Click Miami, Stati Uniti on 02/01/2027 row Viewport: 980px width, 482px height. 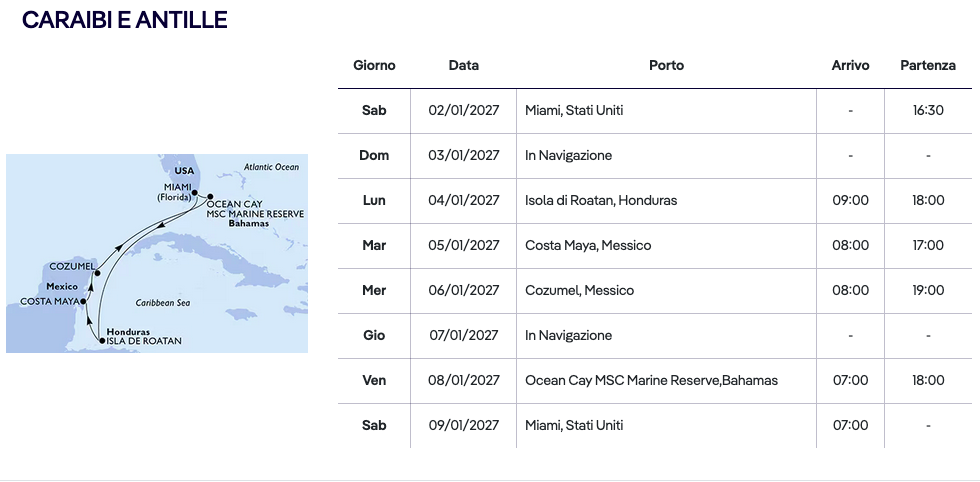point(574,111)
